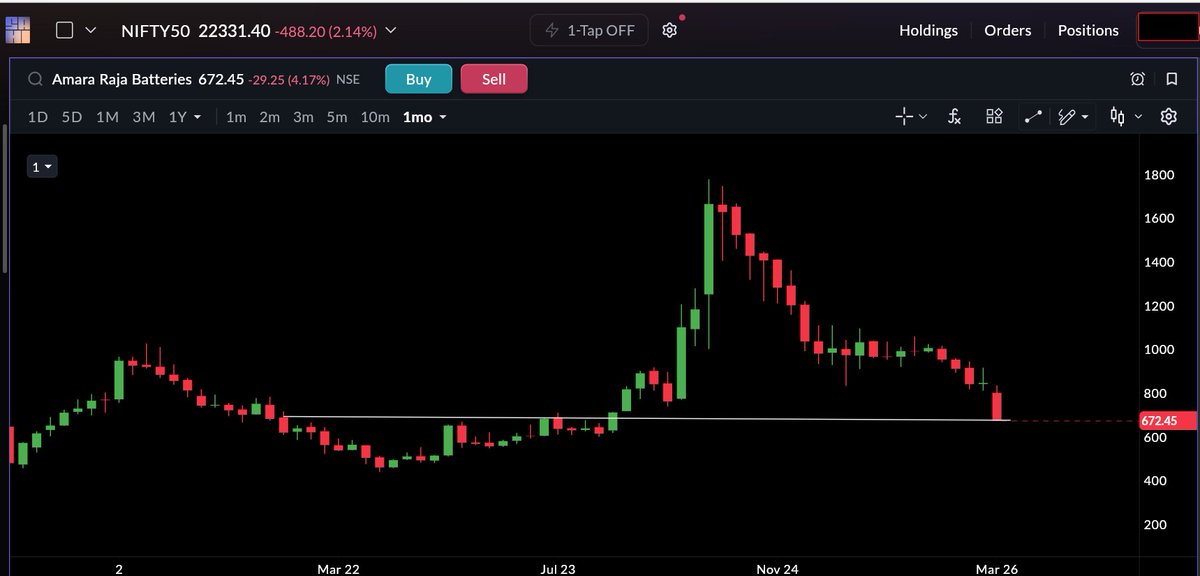This screenshot has height=576, width=1200.
Task: Open indicators fx menu
Action: click(x=955, y=117)
